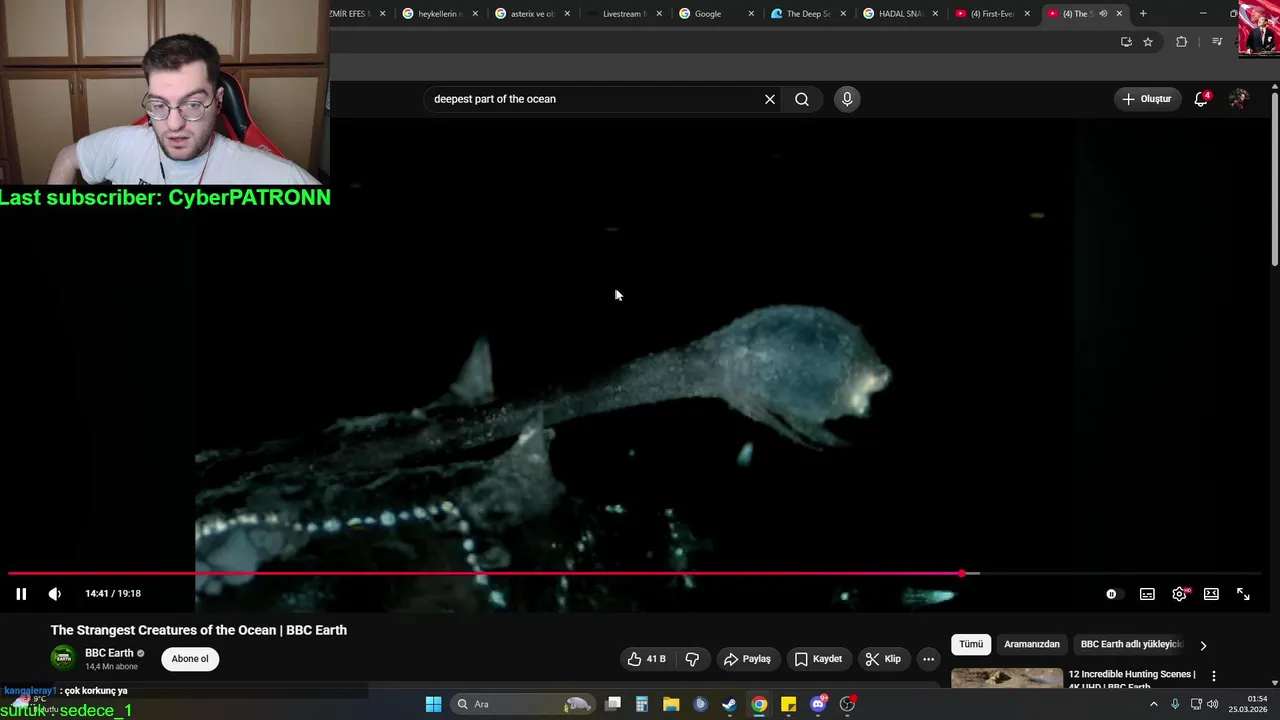This screenshot has width=1280, height=720.
Task: Create a clip with Klip button
Action: (883, 659)
